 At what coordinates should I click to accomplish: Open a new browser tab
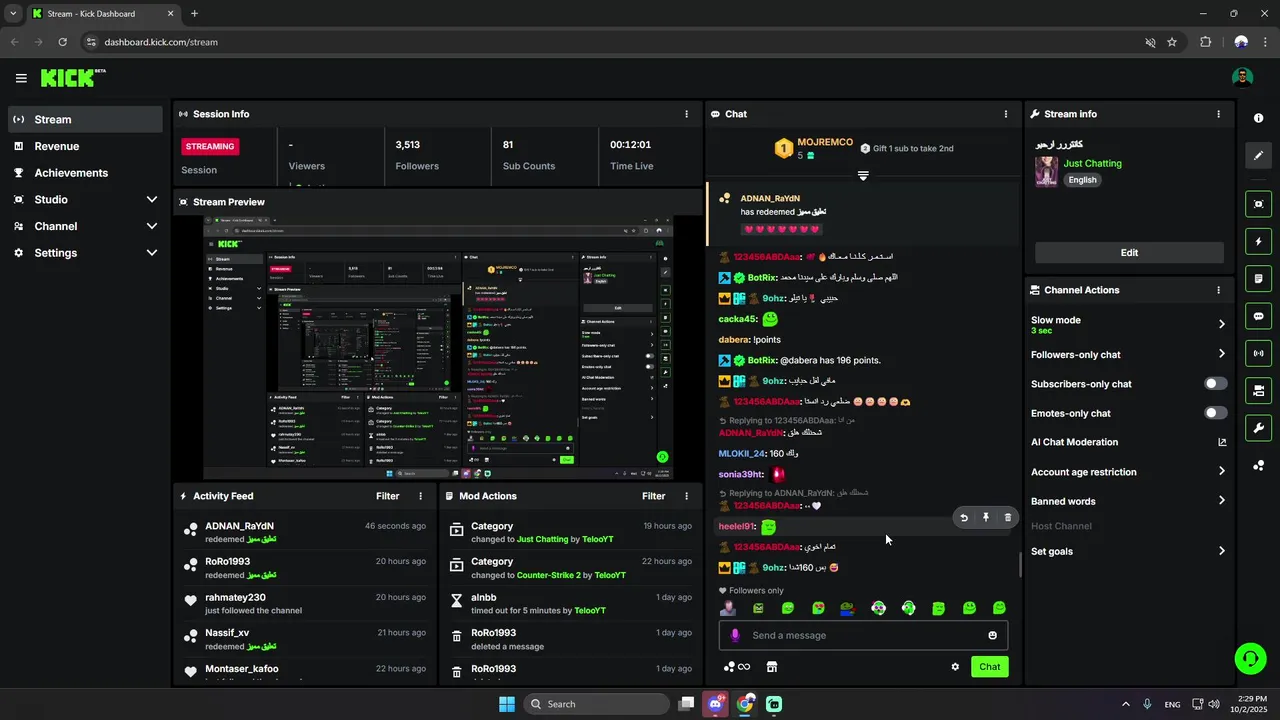194,14
